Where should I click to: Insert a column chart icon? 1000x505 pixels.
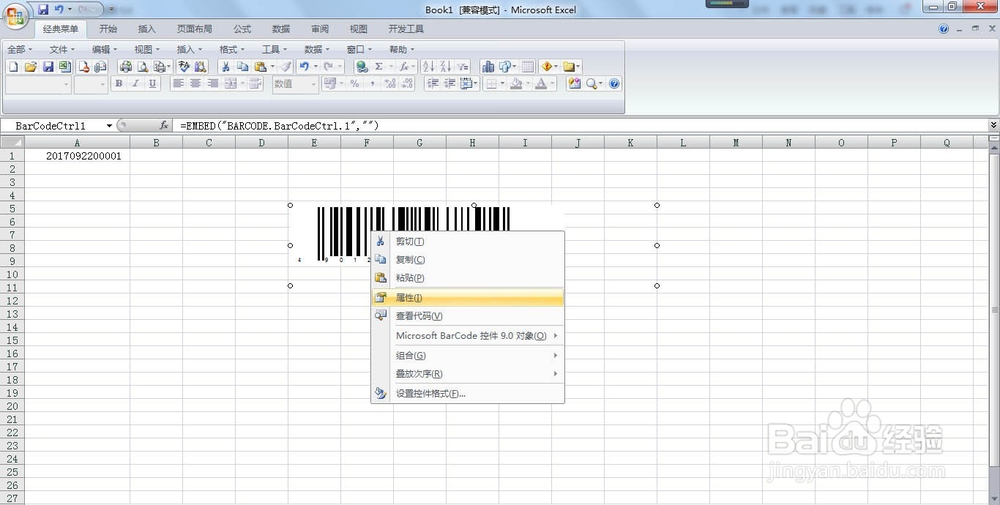(488, 66)
